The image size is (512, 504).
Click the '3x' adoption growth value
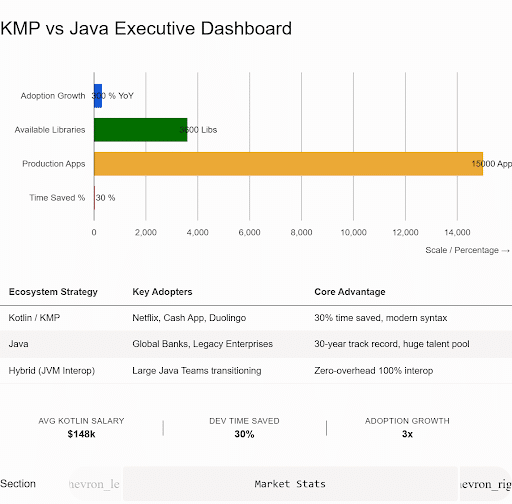click(x=407, y=434)
